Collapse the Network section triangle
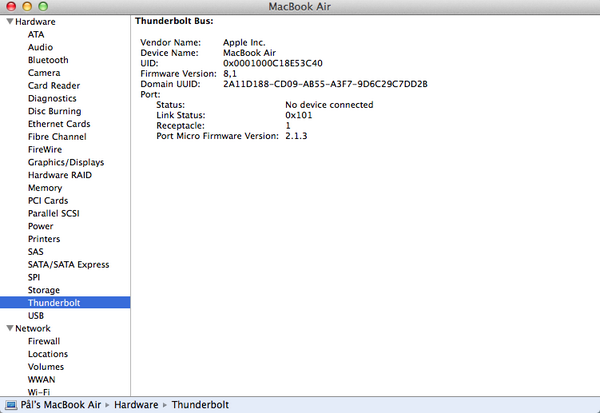The image size is (600, 413). pos(10,328)
